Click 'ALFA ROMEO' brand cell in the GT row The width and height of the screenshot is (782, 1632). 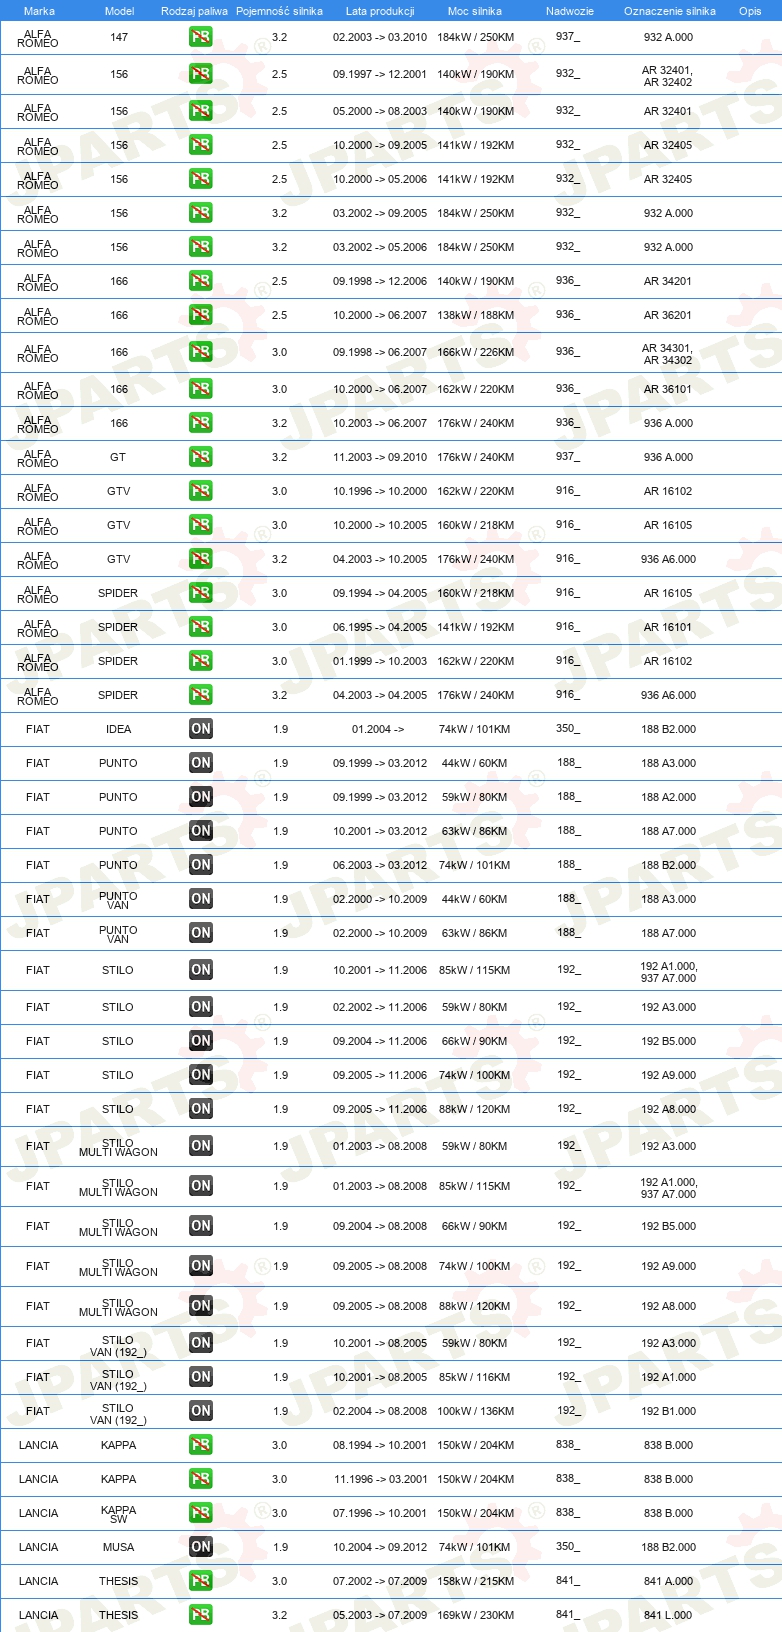[38, 458]
